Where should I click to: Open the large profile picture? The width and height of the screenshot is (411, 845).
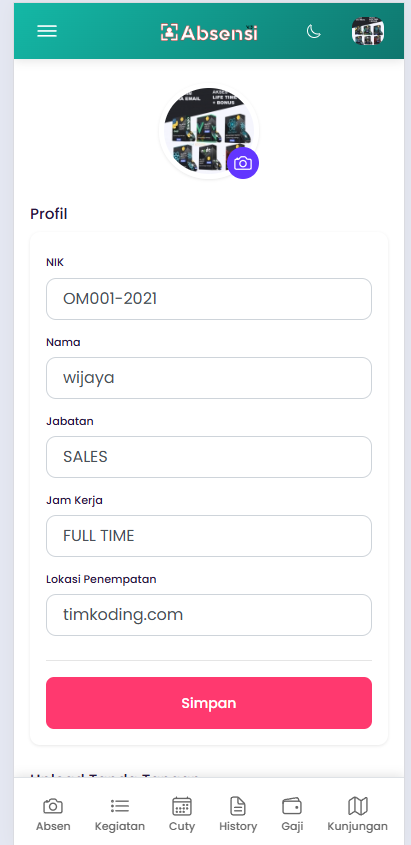click(209, 131)
